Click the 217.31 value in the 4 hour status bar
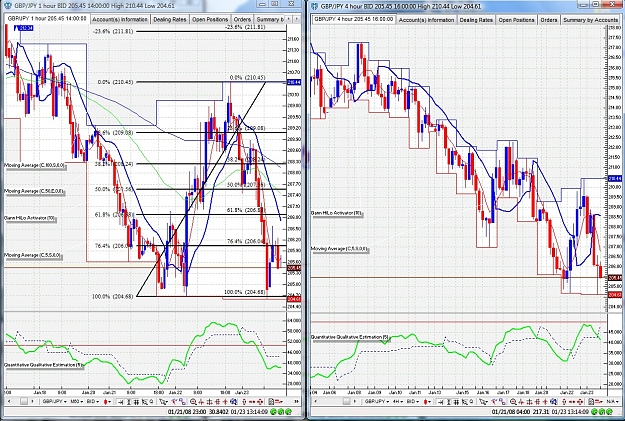This screenshot has height=421, width=625. (x=541, y=412)
